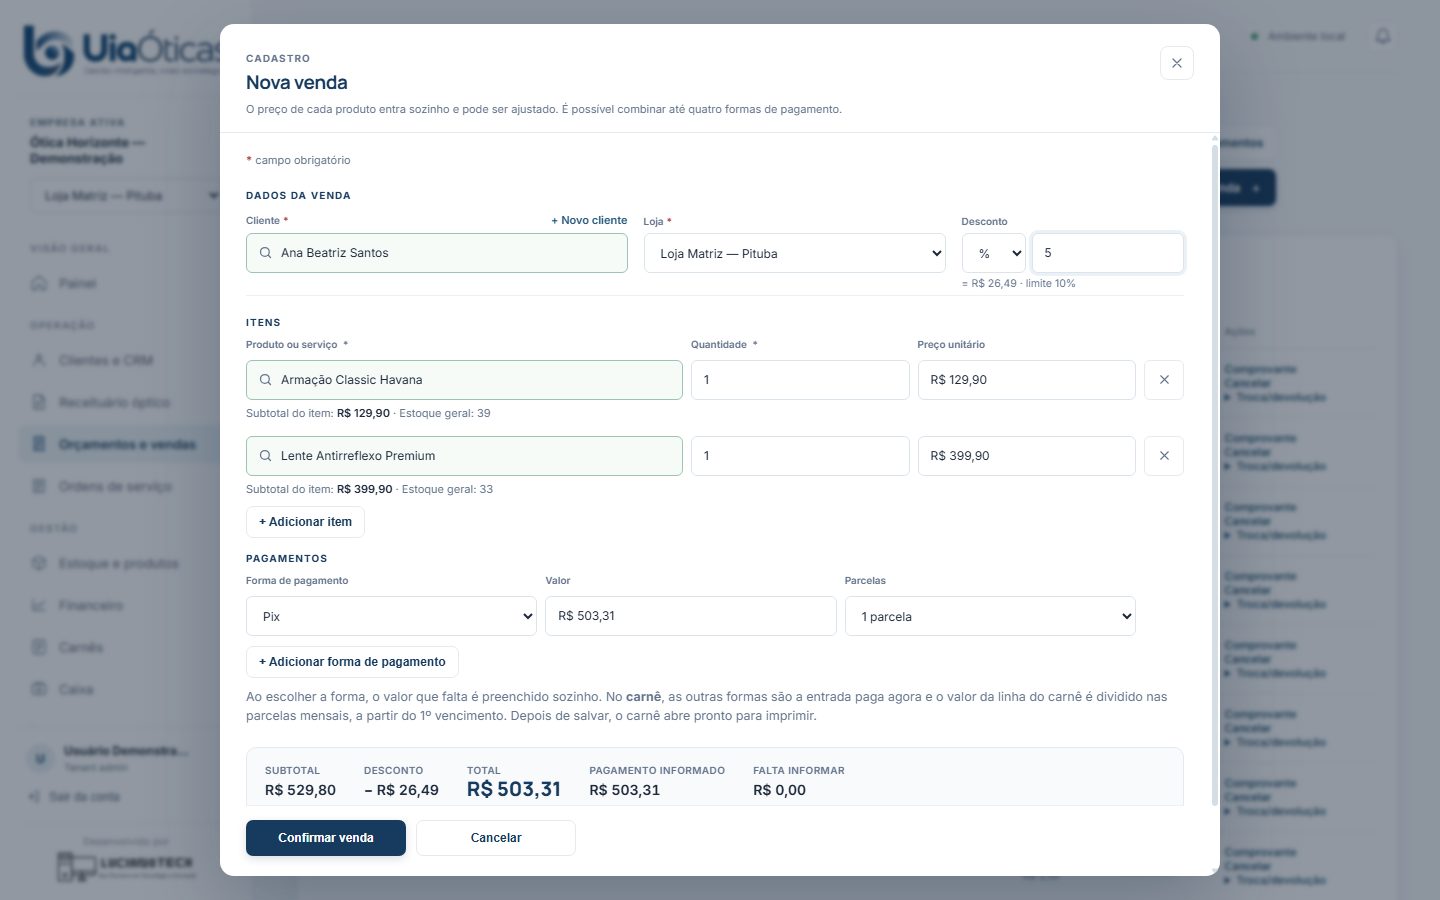Viewport: 1440px width, 900px height.
Task: Click the Financeiro chart icon in sidebar
Action: 39,606
